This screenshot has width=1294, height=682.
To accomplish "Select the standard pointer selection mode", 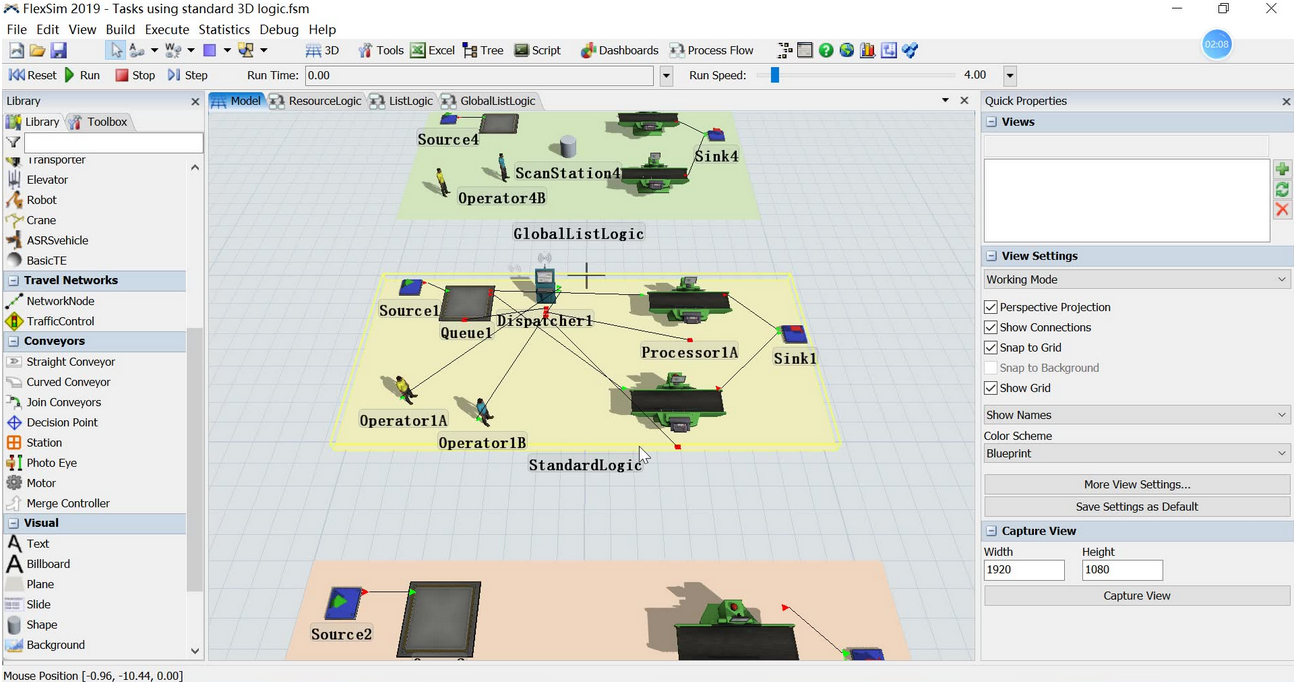I will coord(116,50).
